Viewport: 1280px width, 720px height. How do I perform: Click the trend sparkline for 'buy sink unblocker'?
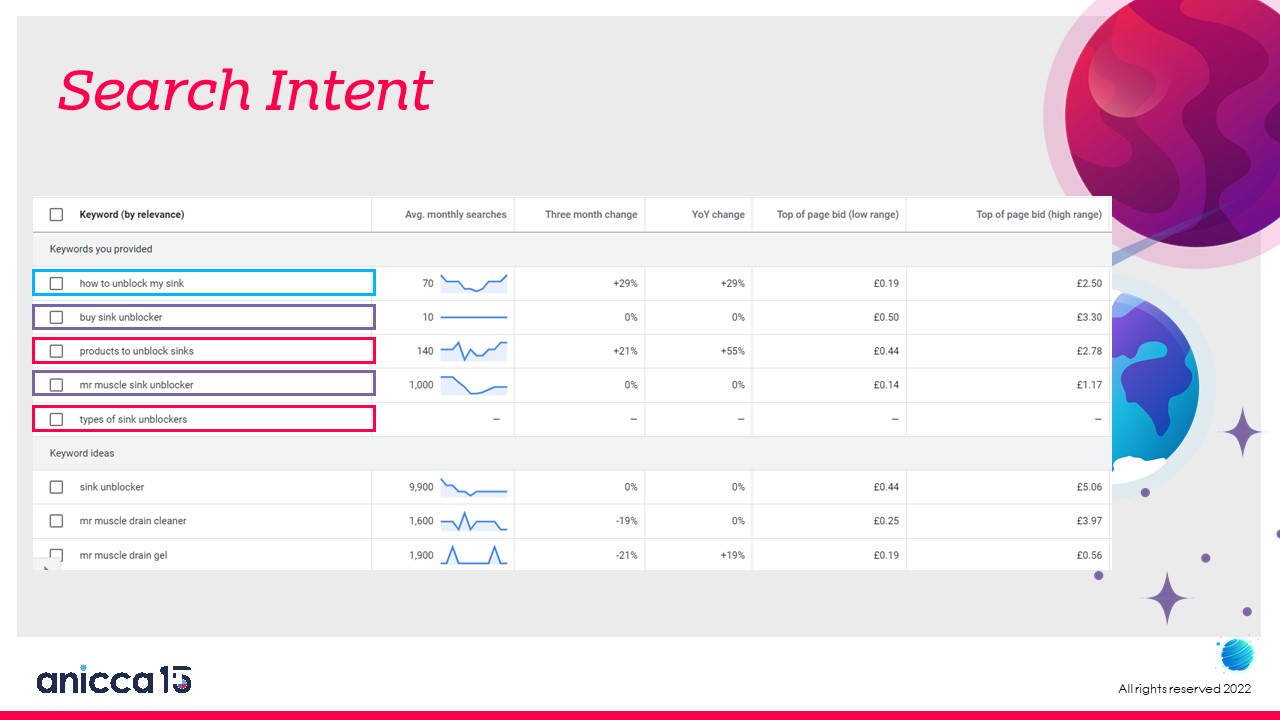474,317
